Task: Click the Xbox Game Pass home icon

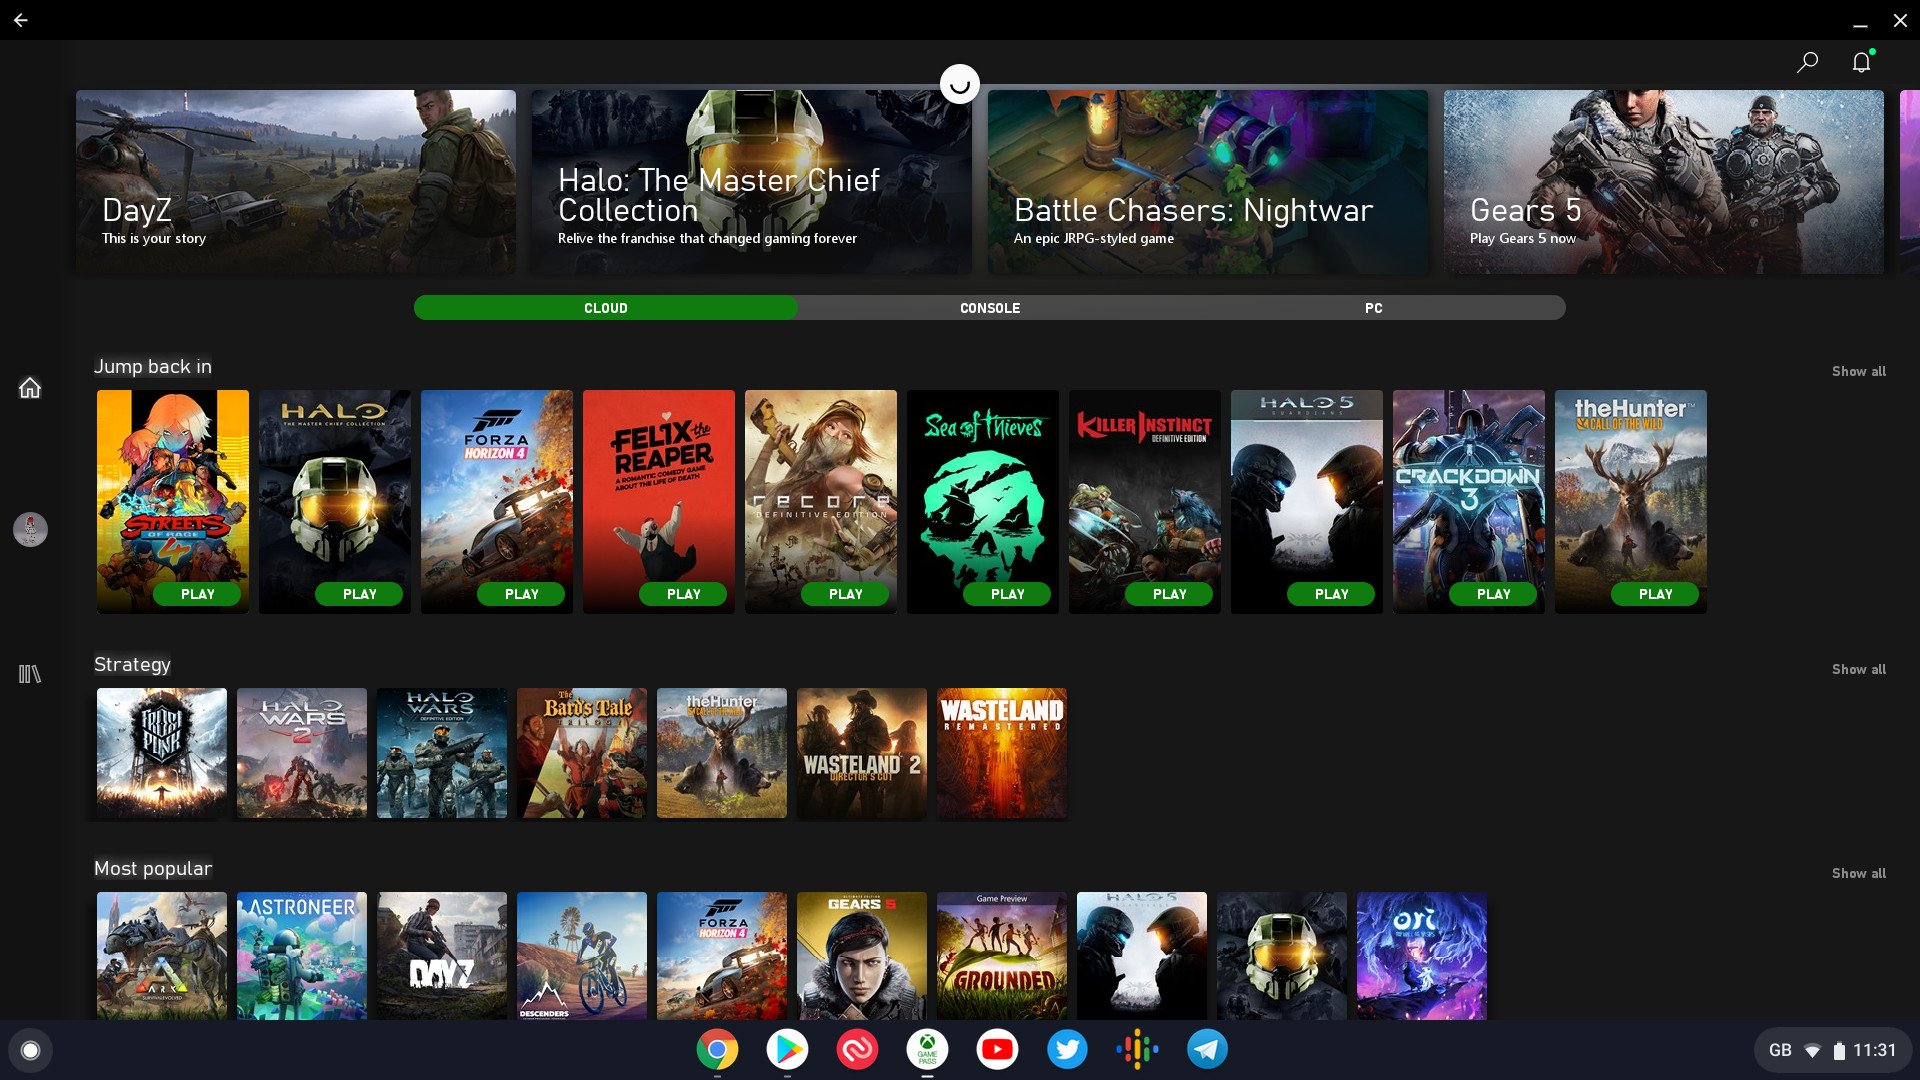Action: [x=29, y=388]
